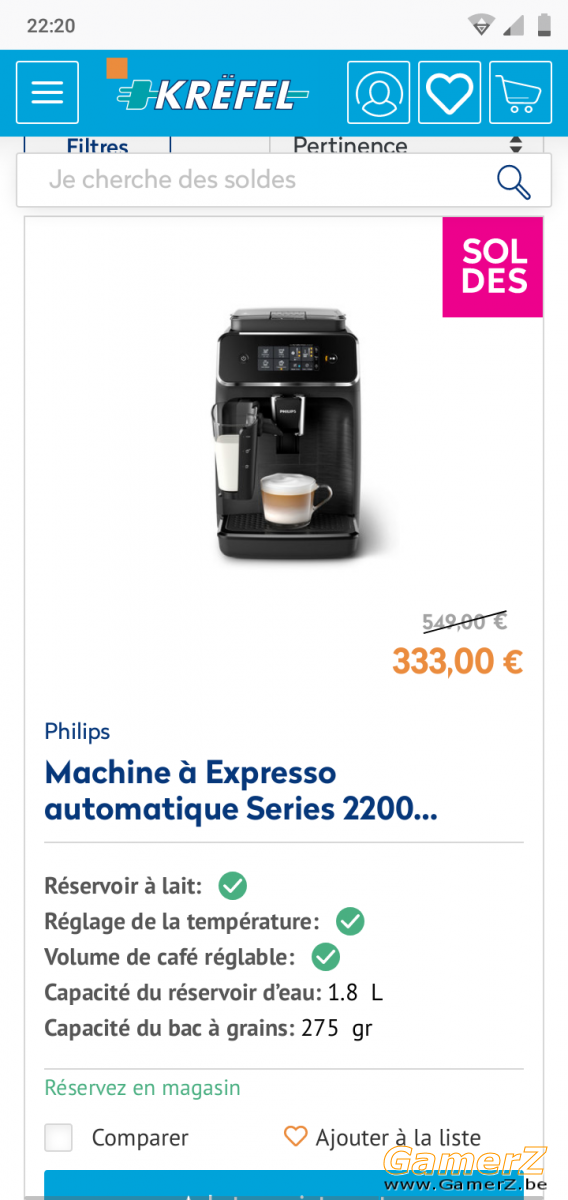Open the wishlist heart icon in header
This screenshot has height=1200, width=568.
pos(450,92)
